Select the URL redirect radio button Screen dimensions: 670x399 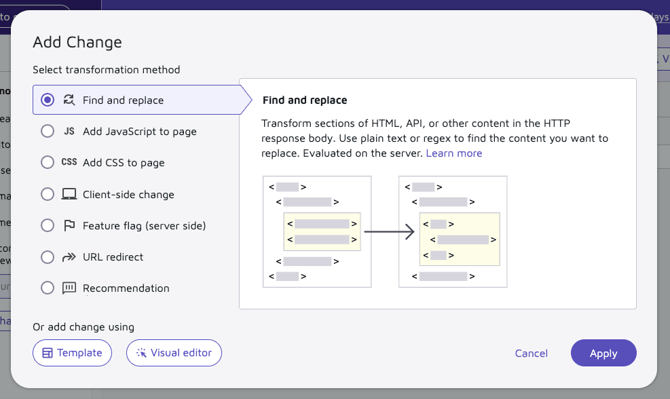point(47,257)
